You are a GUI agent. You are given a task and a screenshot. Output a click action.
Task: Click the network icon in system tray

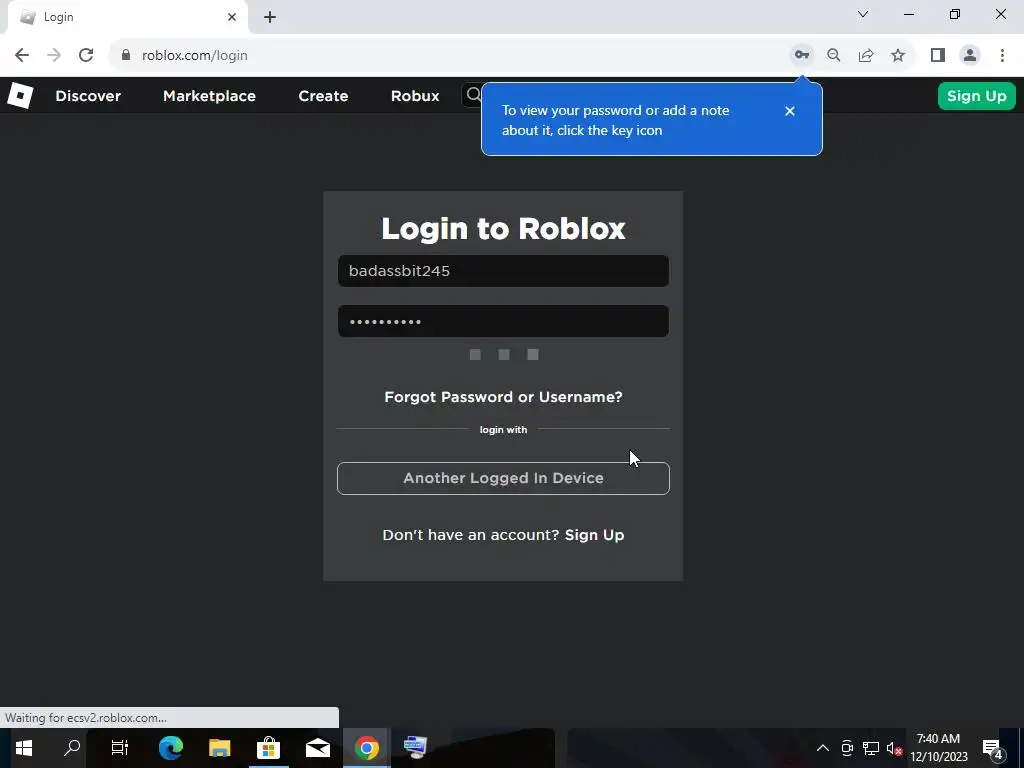[x=871, y=748]
